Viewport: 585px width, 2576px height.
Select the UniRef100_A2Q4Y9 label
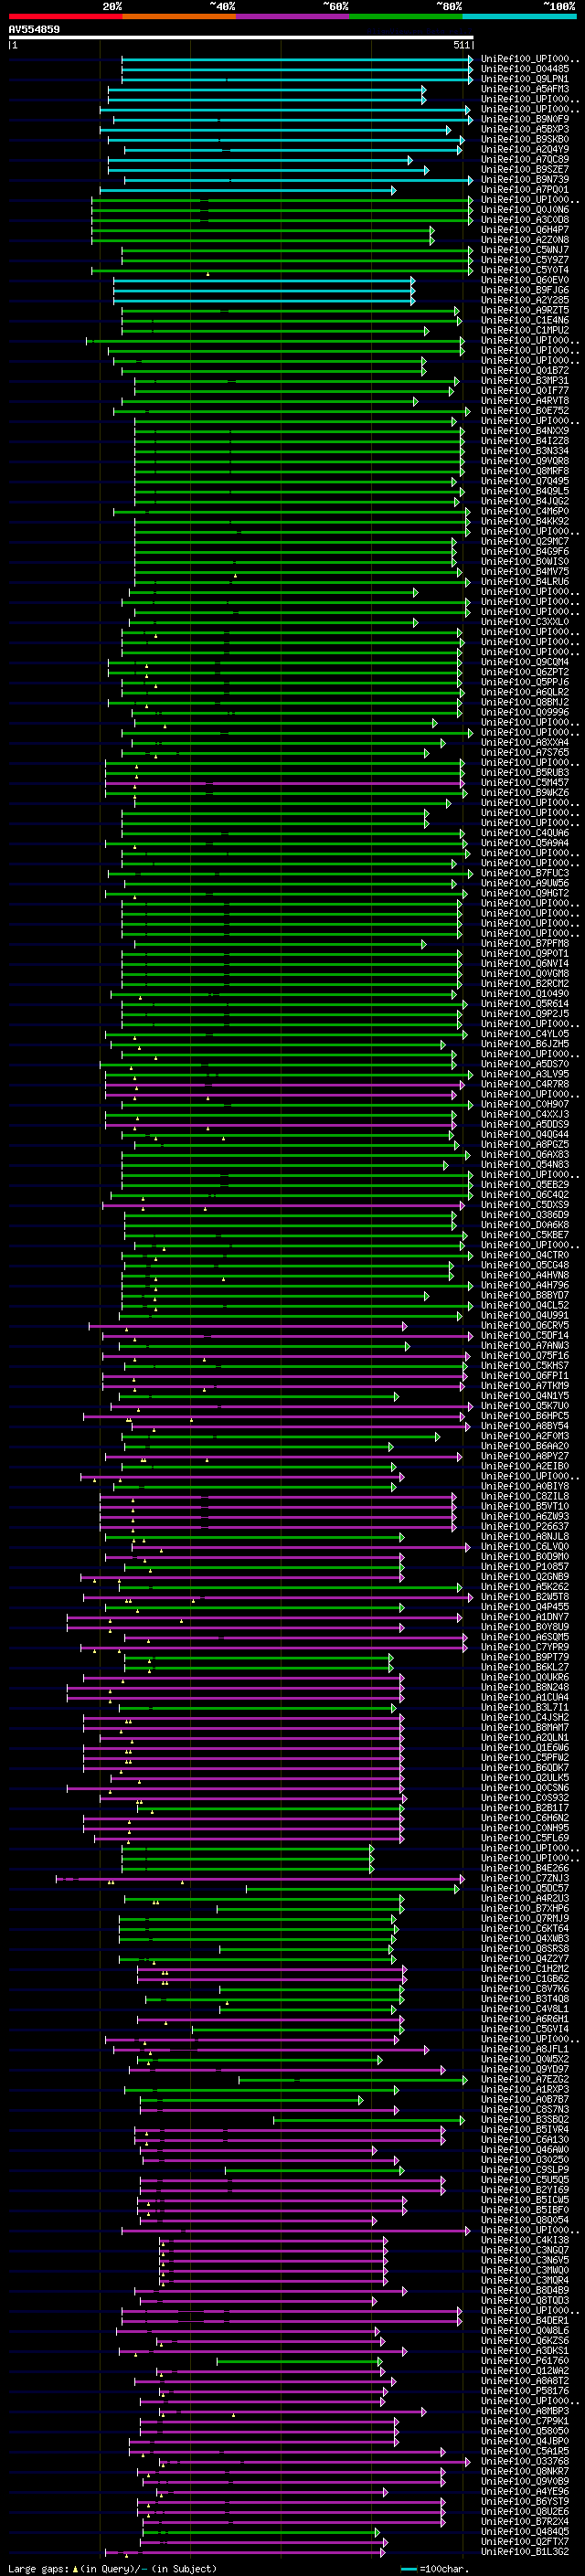(x=524, y=149)
